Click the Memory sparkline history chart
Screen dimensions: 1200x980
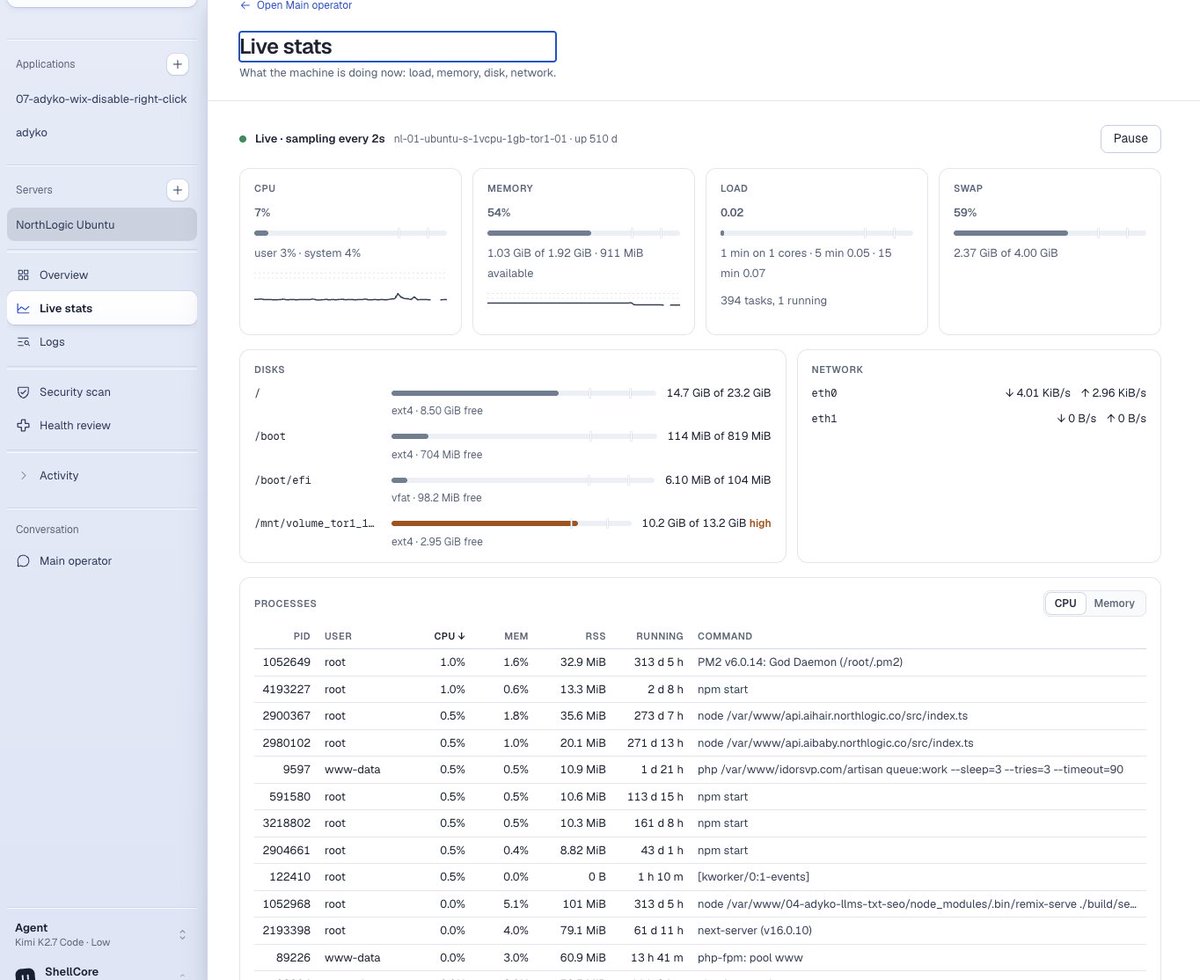[x=583, y=299]
